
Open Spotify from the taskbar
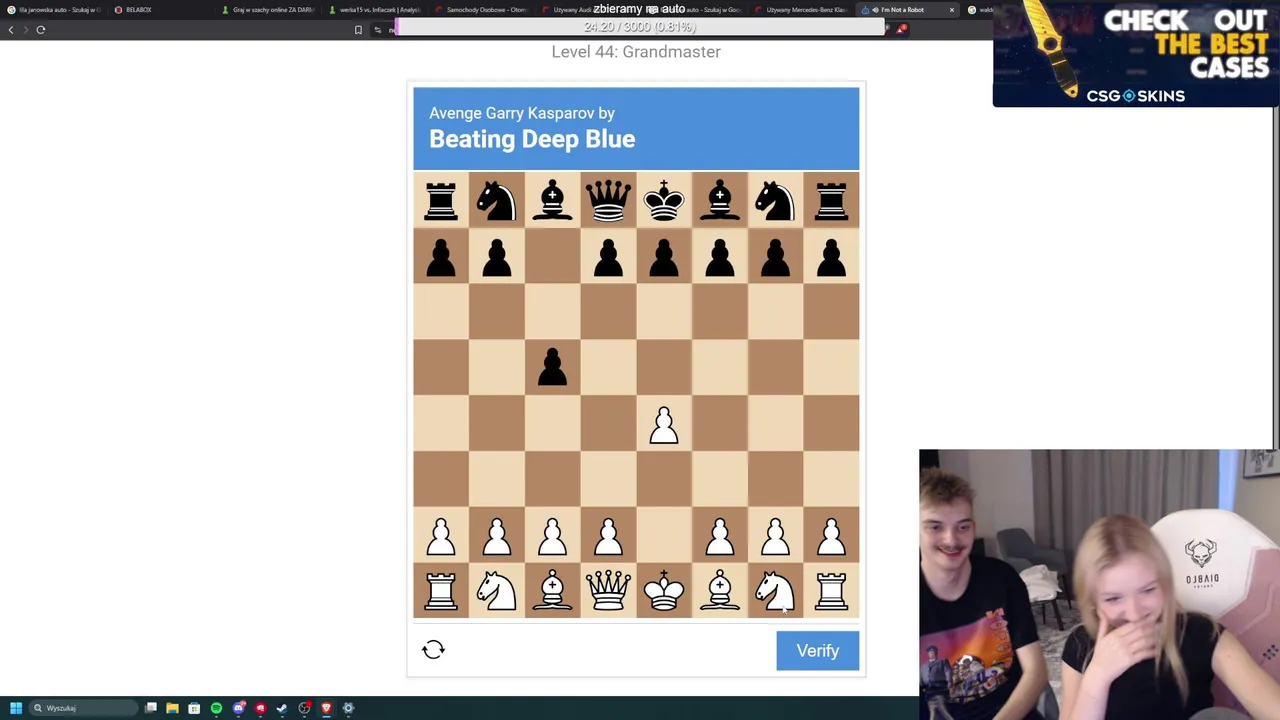[x=216, y=708]
